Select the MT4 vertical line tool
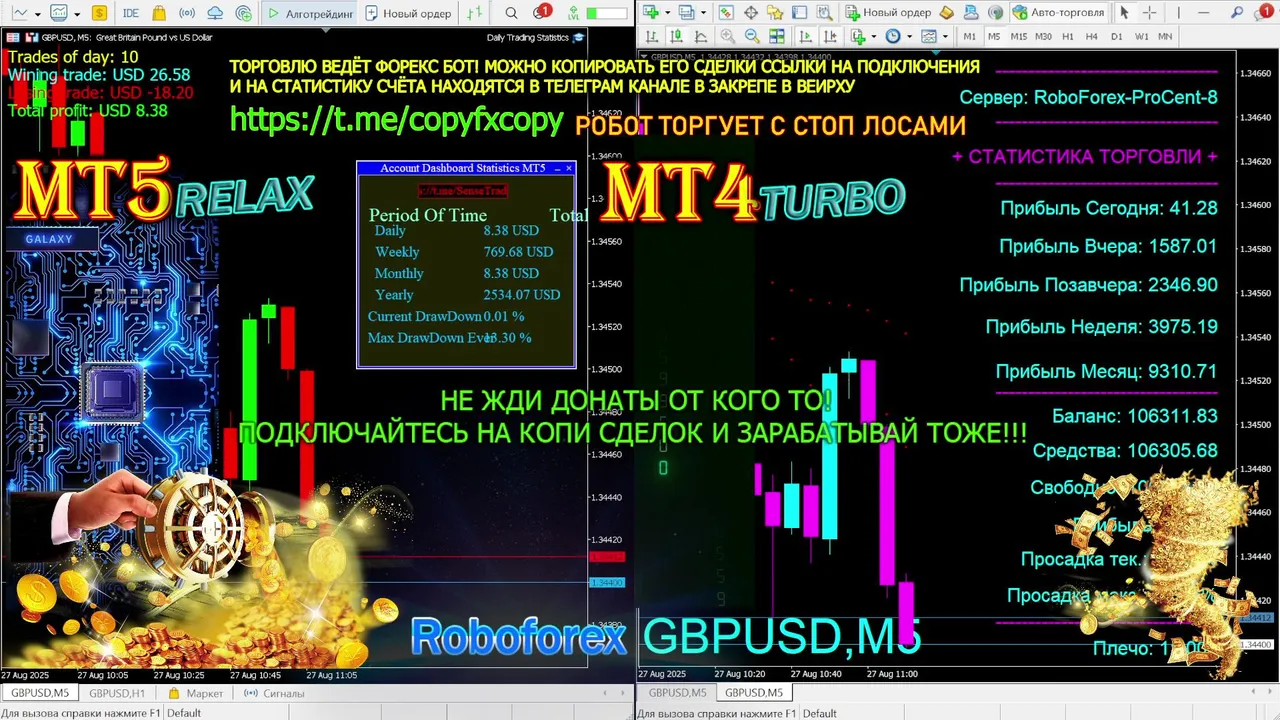This screenshot has width=1280, height=720. (x=1178, y=12)
